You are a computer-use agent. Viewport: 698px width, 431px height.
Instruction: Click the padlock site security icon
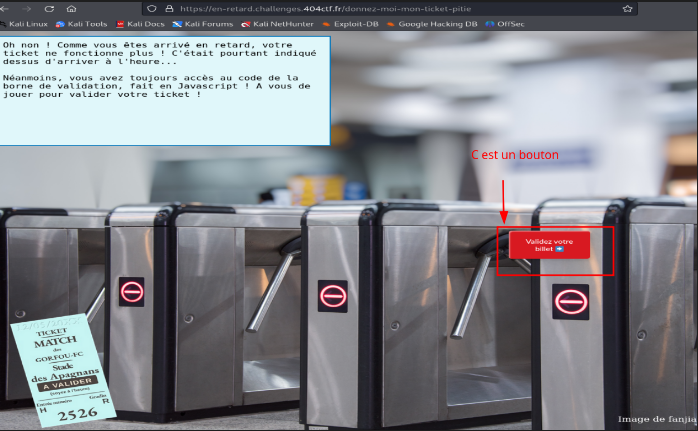click(x=168, y=8)
